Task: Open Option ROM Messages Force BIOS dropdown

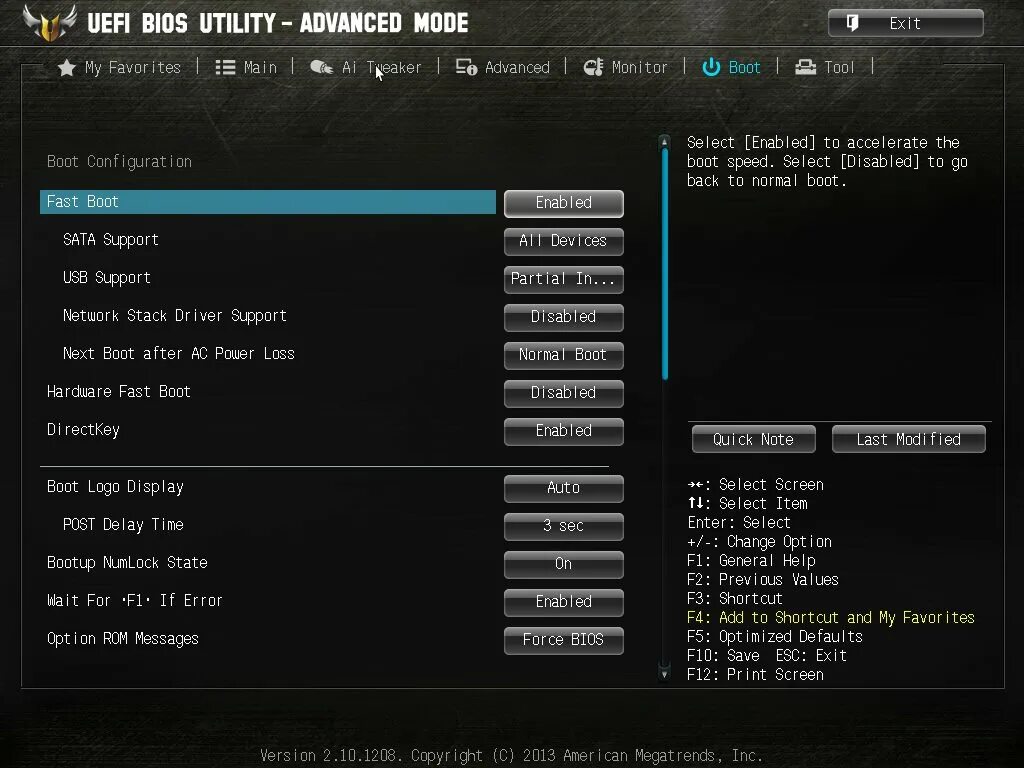Action: pyautogui.click(x=564, y=639)
